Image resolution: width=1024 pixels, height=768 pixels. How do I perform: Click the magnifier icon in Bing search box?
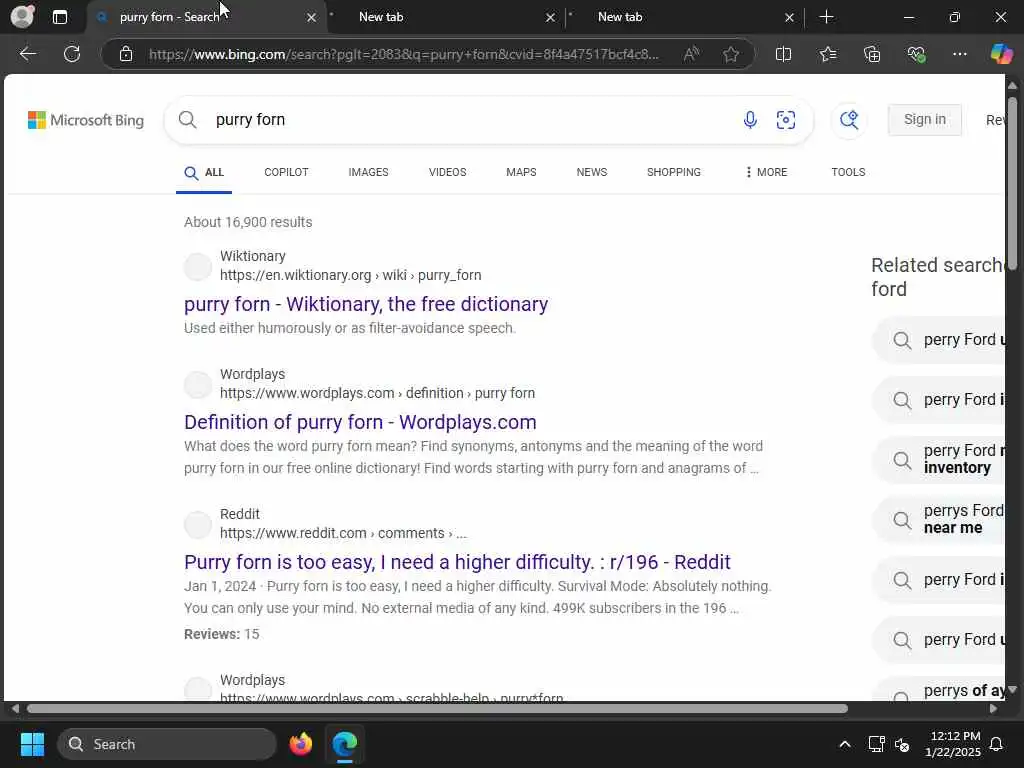coord(187,120)
